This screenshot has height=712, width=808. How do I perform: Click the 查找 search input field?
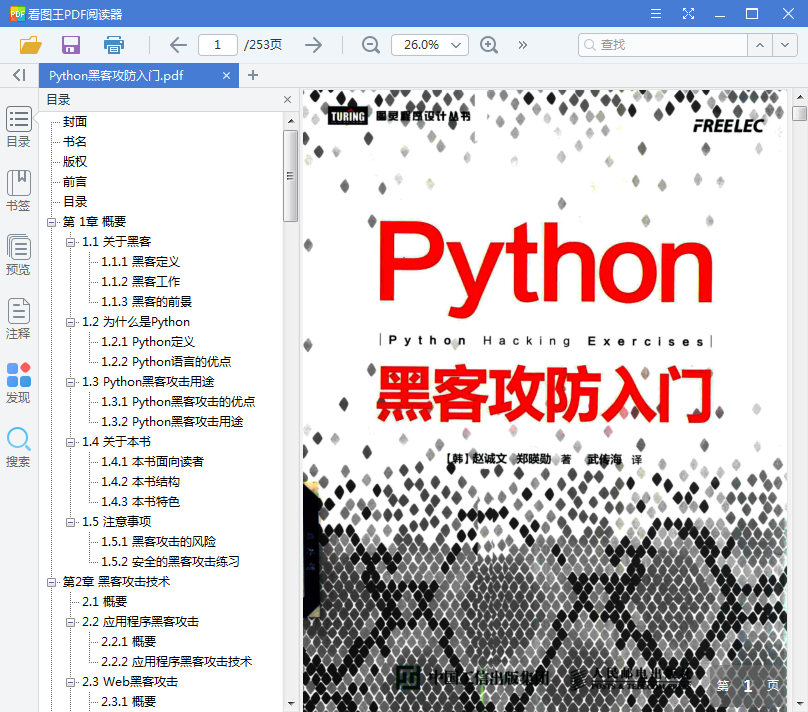[x=663, y=45]
